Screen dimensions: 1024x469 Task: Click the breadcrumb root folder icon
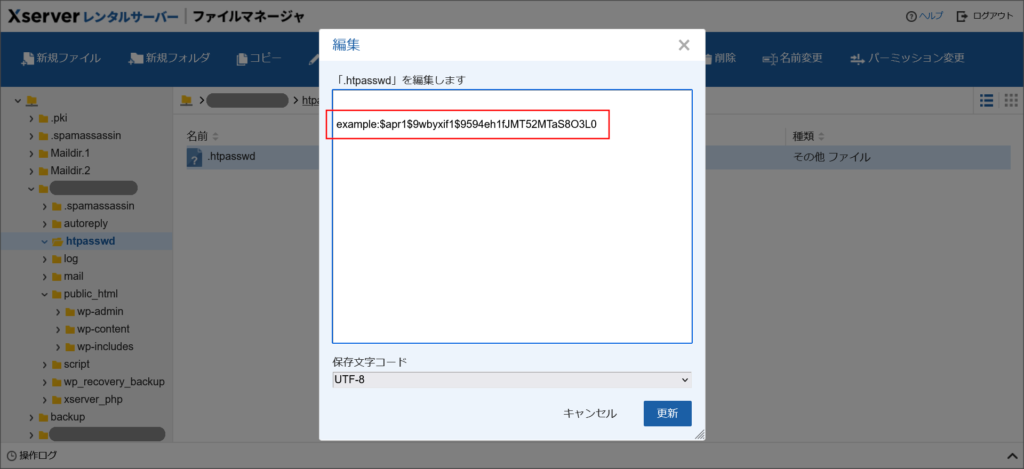[187, 100]
